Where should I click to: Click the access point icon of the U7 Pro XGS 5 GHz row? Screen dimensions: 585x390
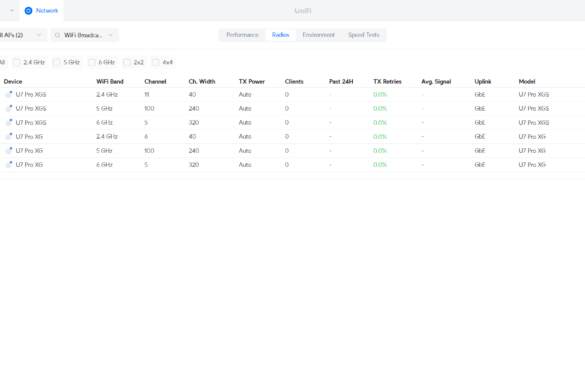[x=9, y=109]
